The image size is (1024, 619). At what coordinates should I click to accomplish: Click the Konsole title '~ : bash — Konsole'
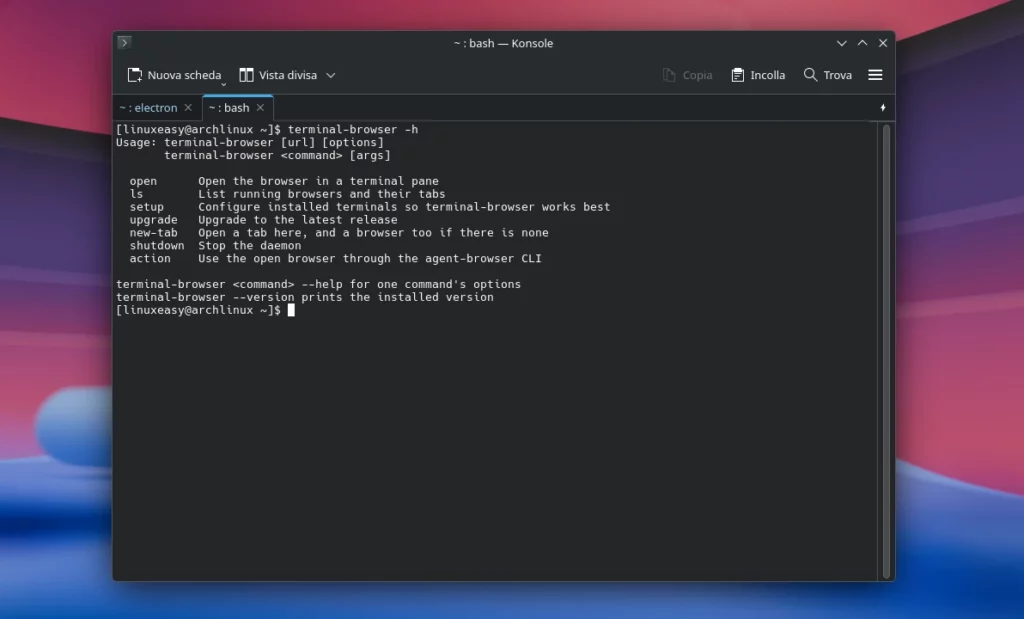click(503, 43)
